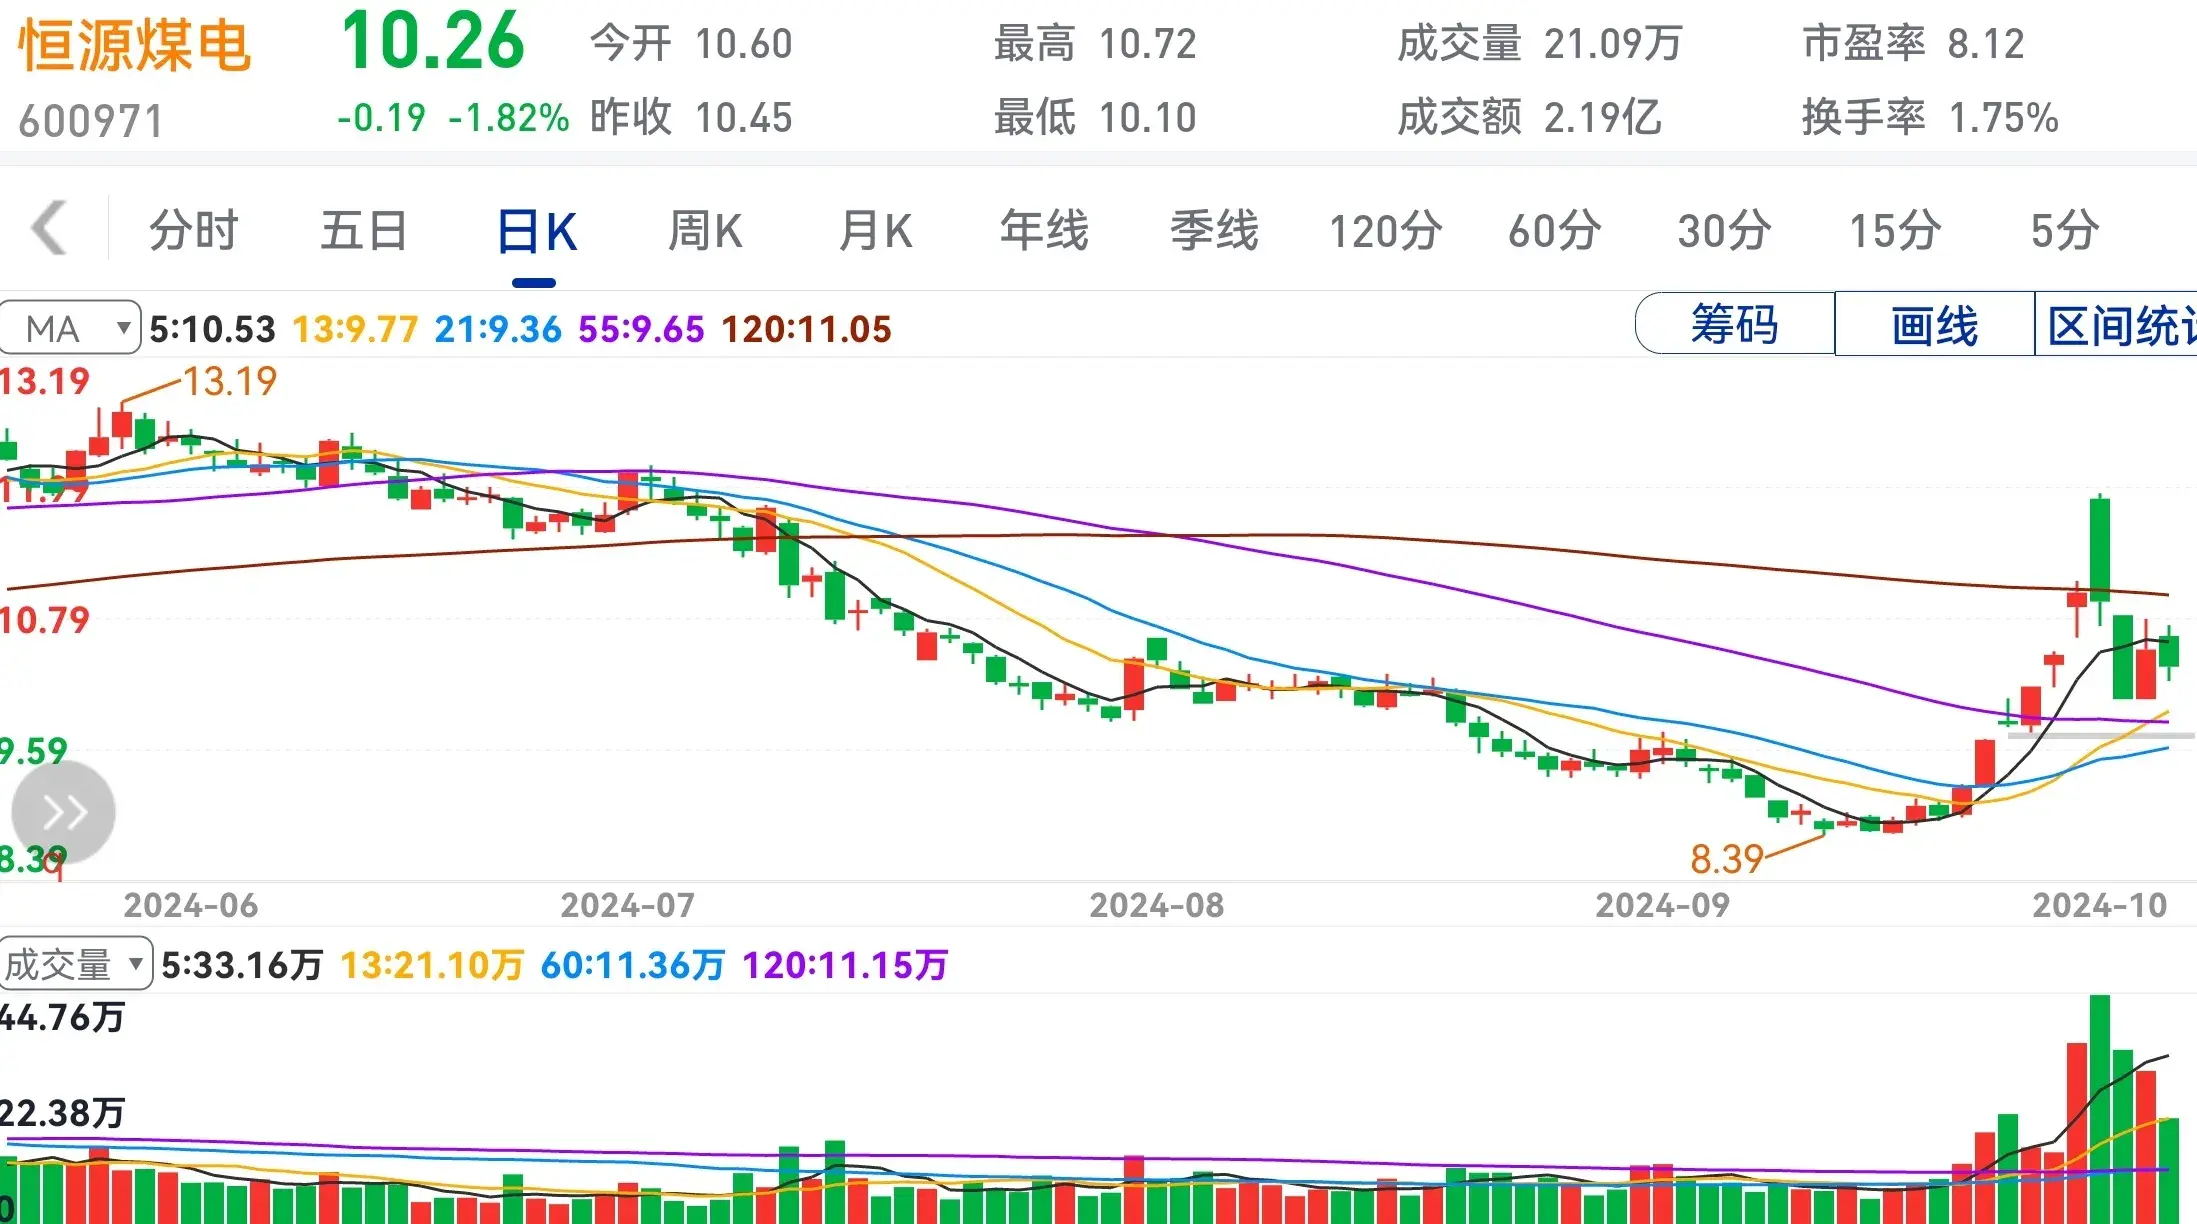The height and width of the screenshot is (1224, 2197).
Task: Open the 筹码 chip distribution button
Action: click(1735, 324)
